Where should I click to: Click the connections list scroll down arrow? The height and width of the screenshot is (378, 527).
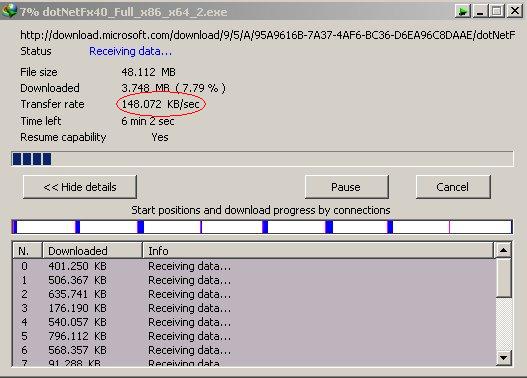[503, 358]
